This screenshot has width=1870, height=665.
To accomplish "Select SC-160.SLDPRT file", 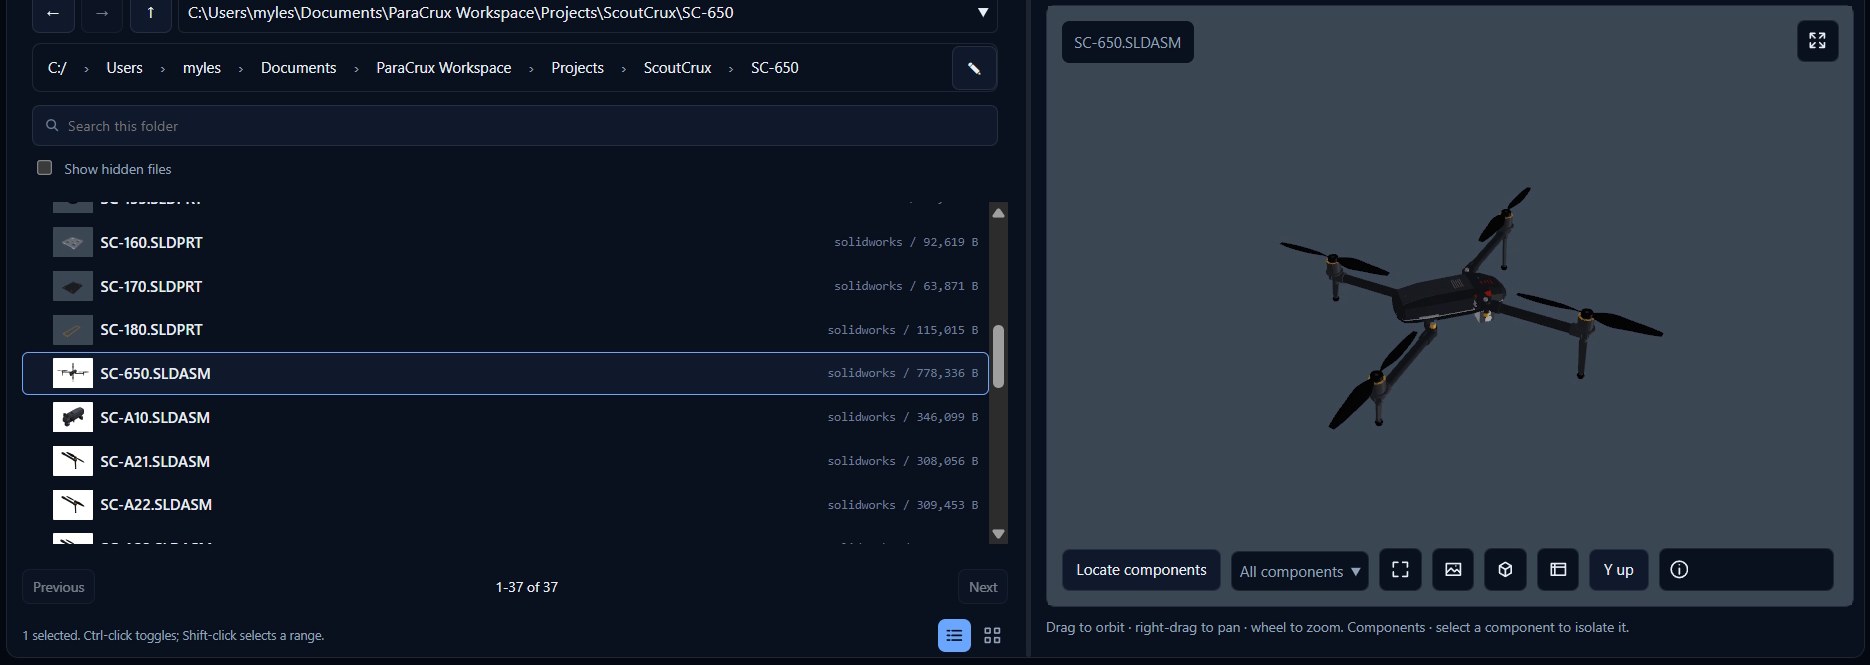I will [x=505, y=242].
